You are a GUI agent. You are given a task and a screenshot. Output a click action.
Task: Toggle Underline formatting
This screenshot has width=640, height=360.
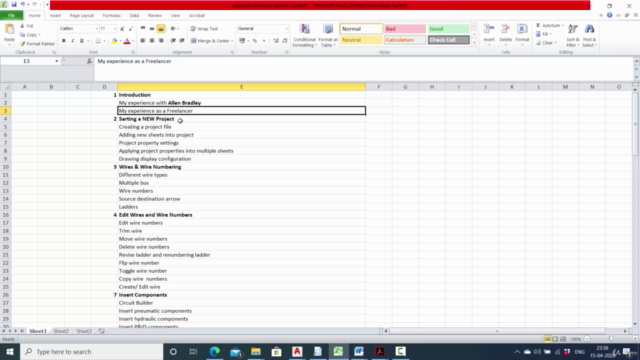click(82, 41)
